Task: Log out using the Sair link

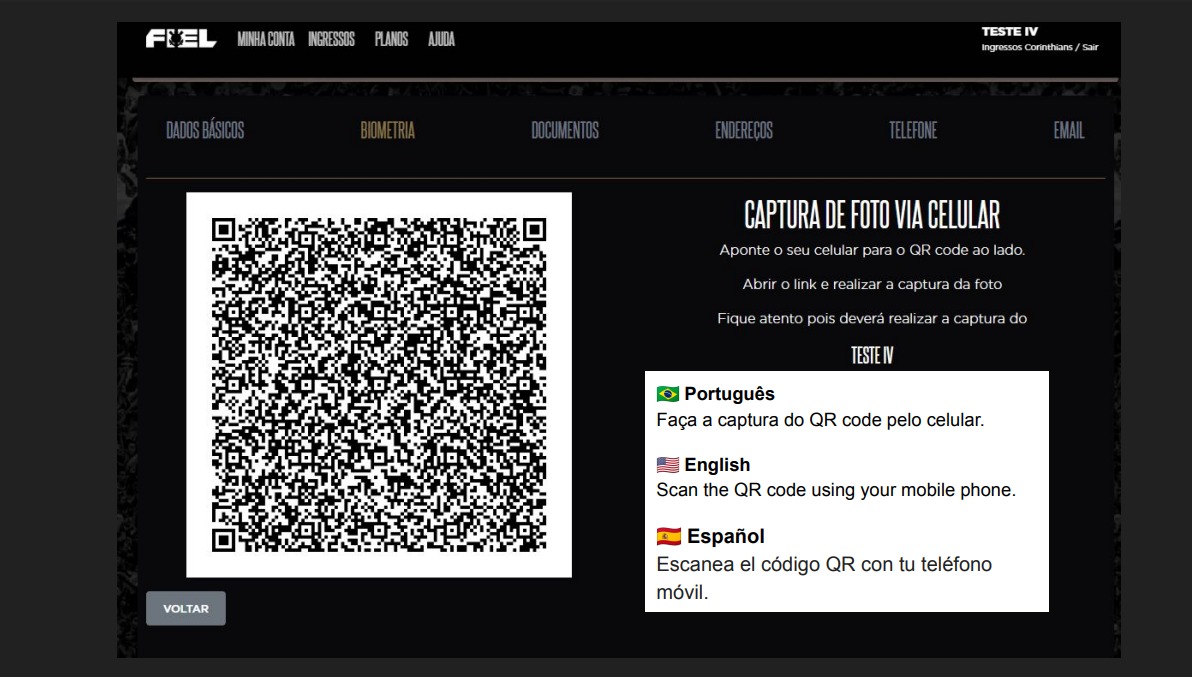Action: (1090, 47)
